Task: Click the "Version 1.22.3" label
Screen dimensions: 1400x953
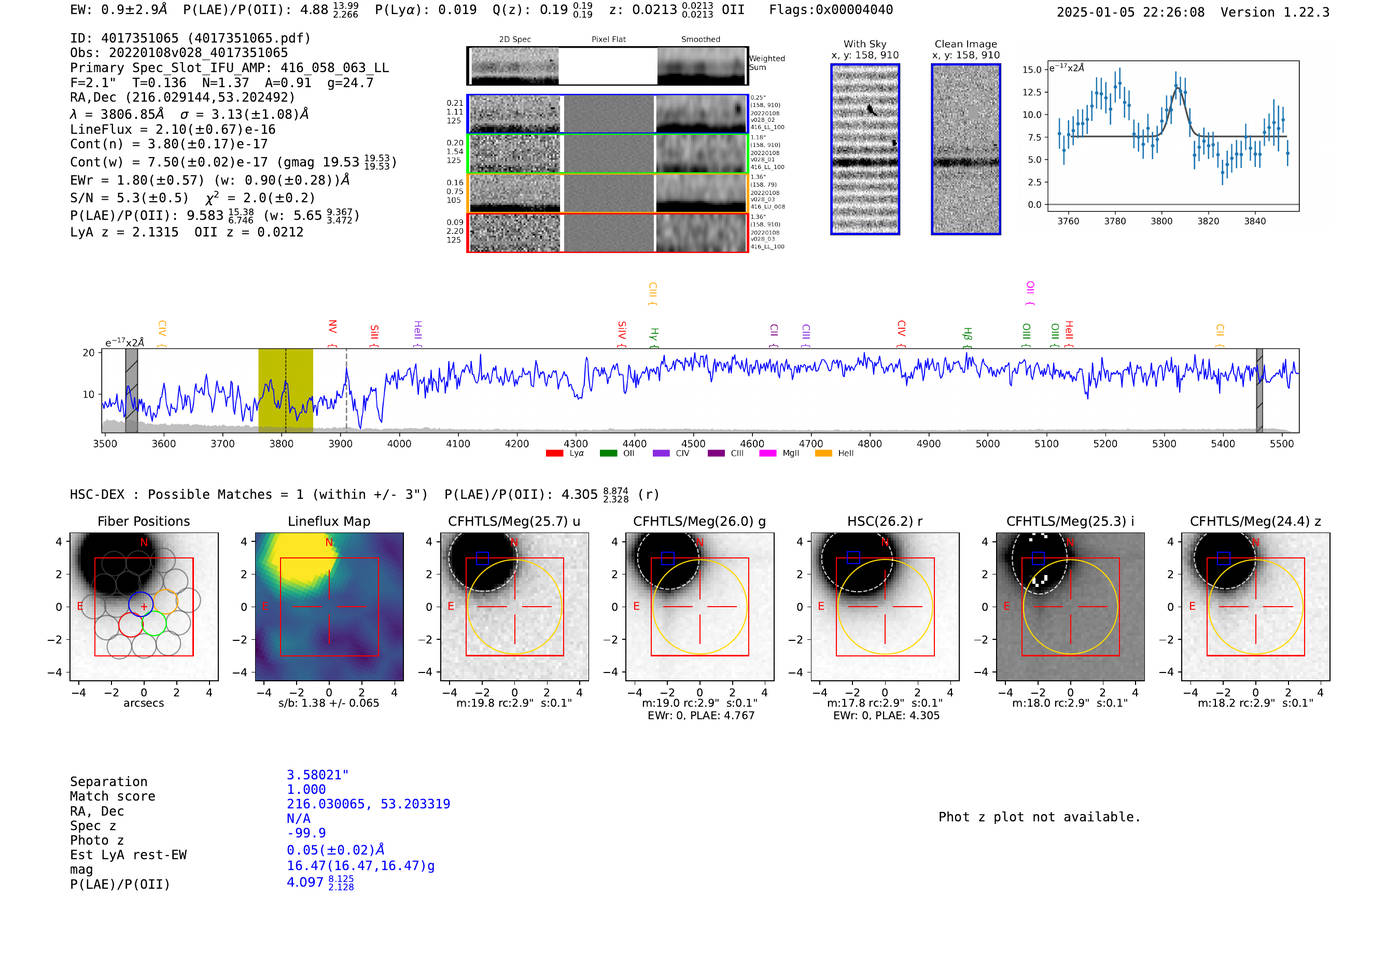Action: point(1275,12)
